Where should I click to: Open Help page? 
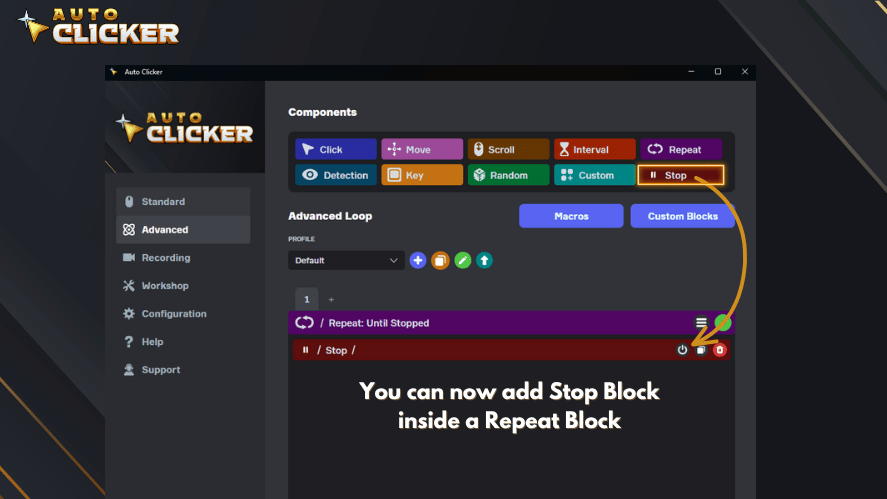point(183,342)
